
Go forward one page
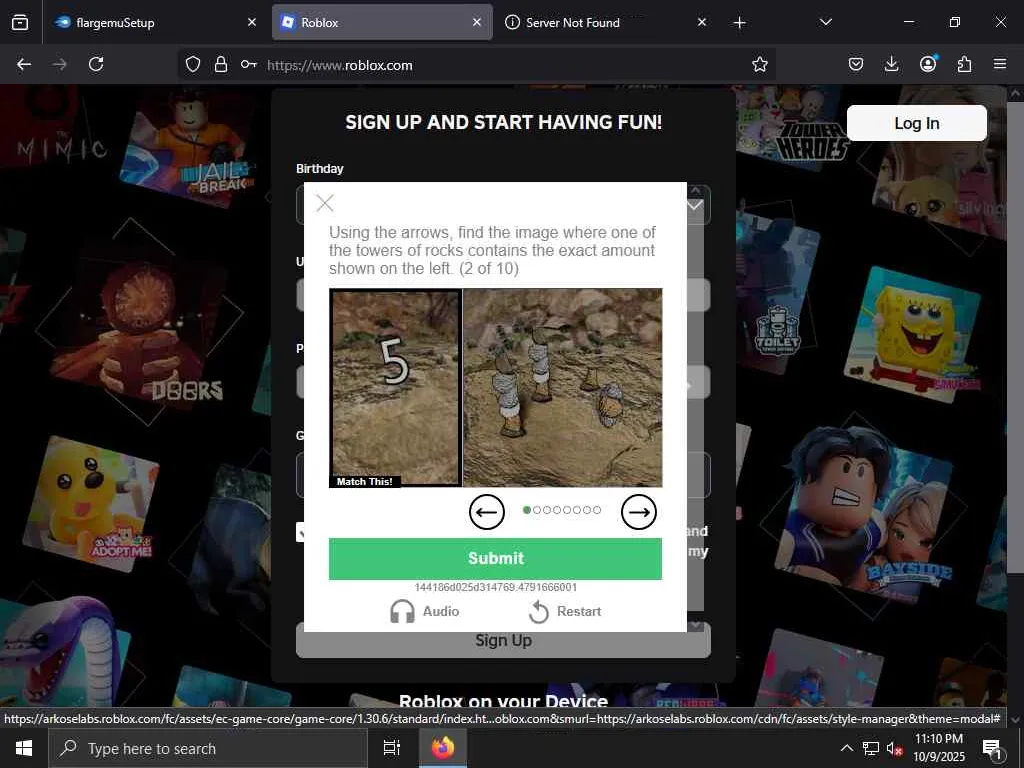coord(59,64)
